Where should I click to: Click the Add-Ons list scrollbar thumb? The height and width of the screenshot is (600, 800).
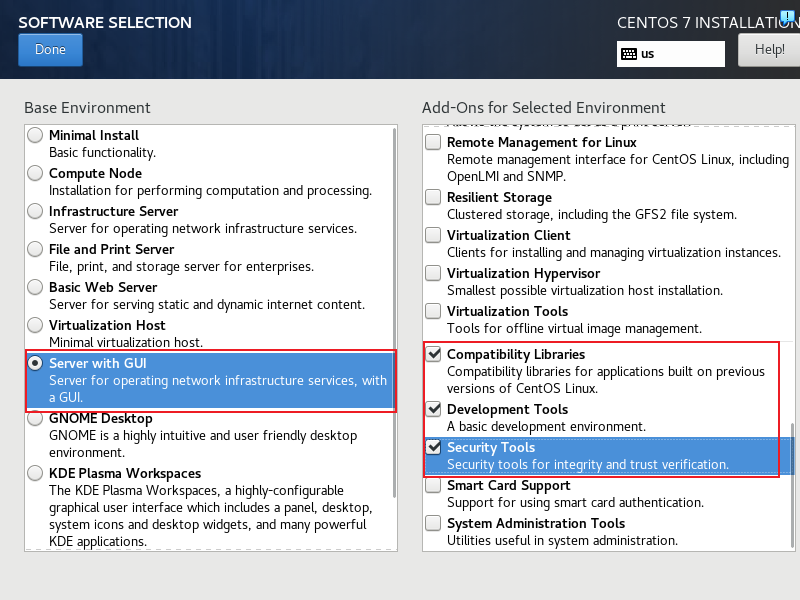[792, 486]
